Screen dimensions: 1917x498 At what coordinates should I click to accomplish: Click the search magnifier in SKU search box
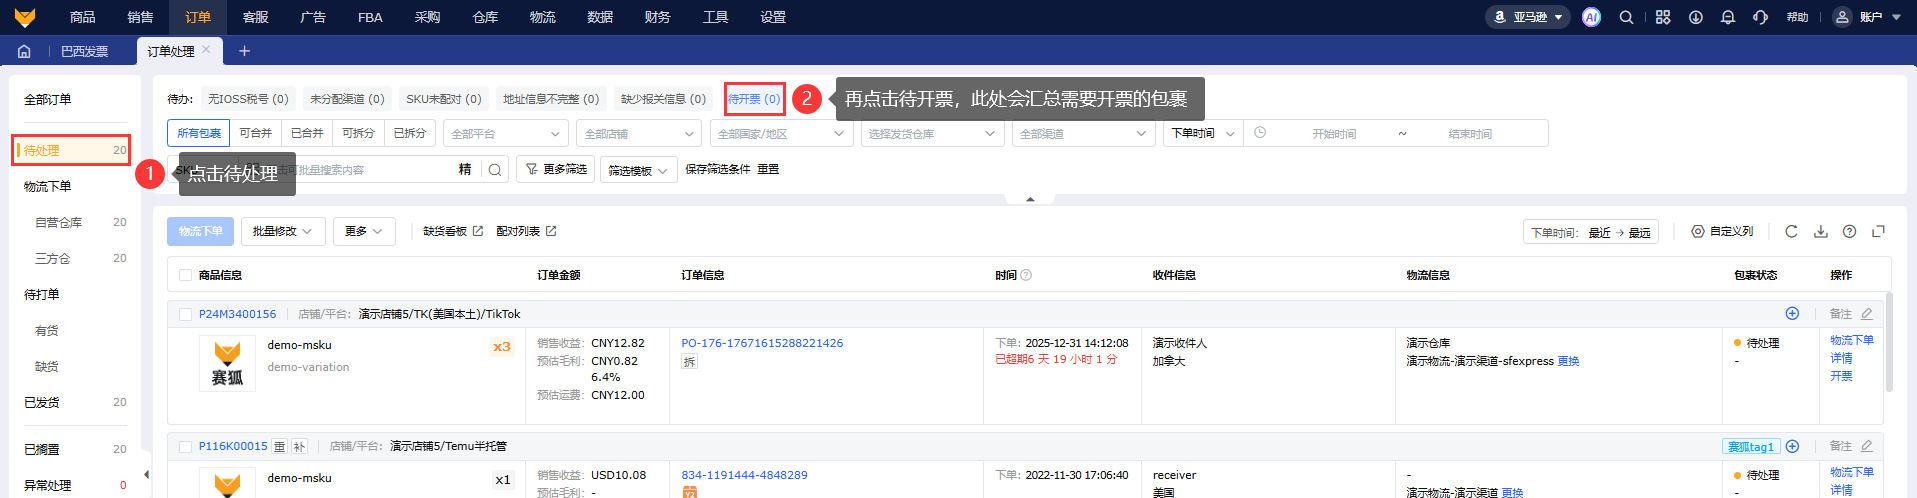coord(495,170)
